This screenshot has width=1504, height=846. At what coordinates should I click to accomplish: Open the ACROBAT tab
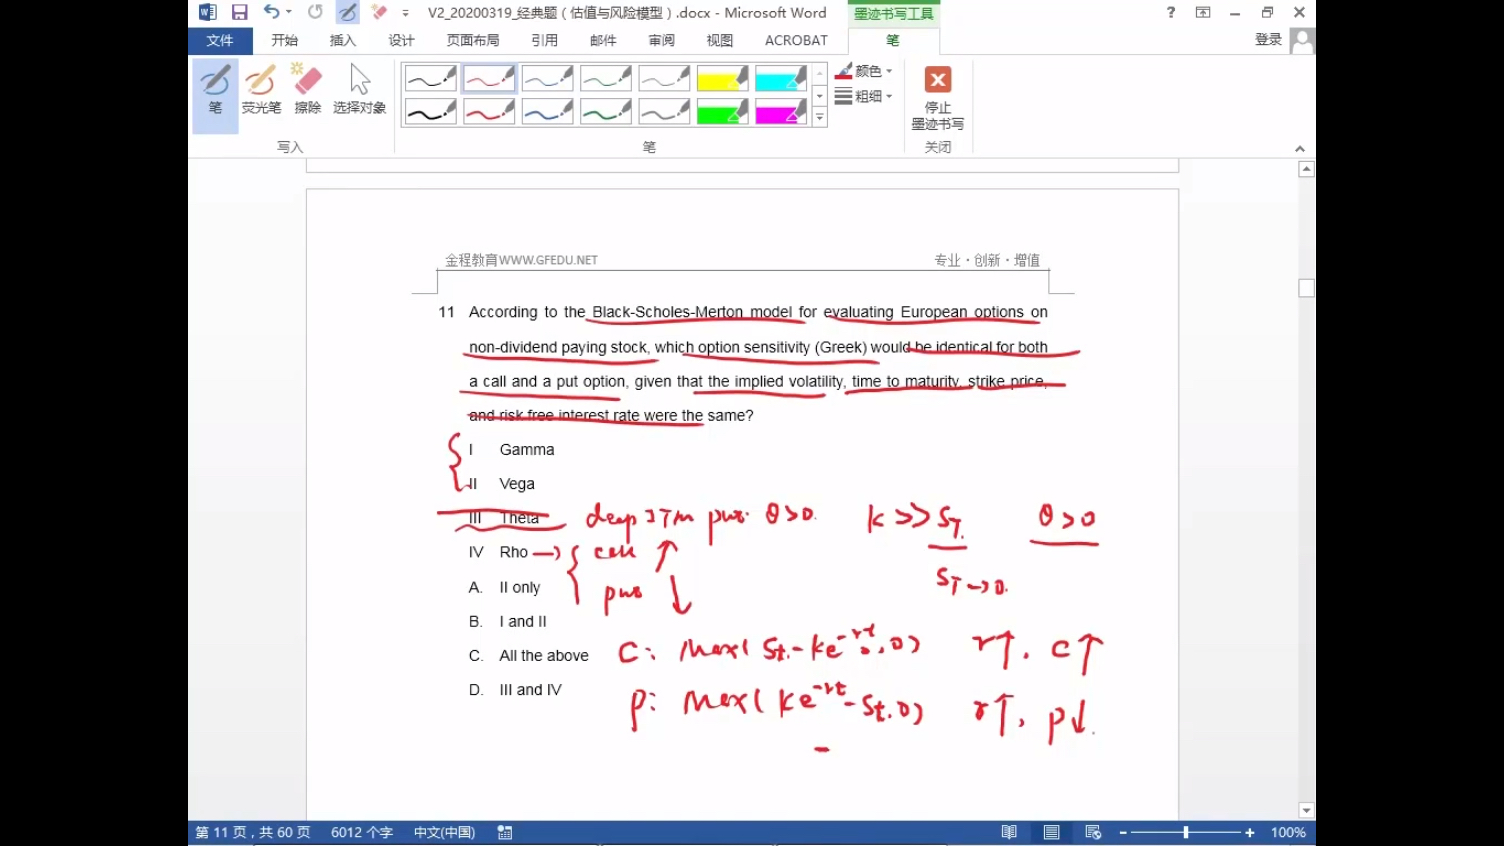[796, 40]
